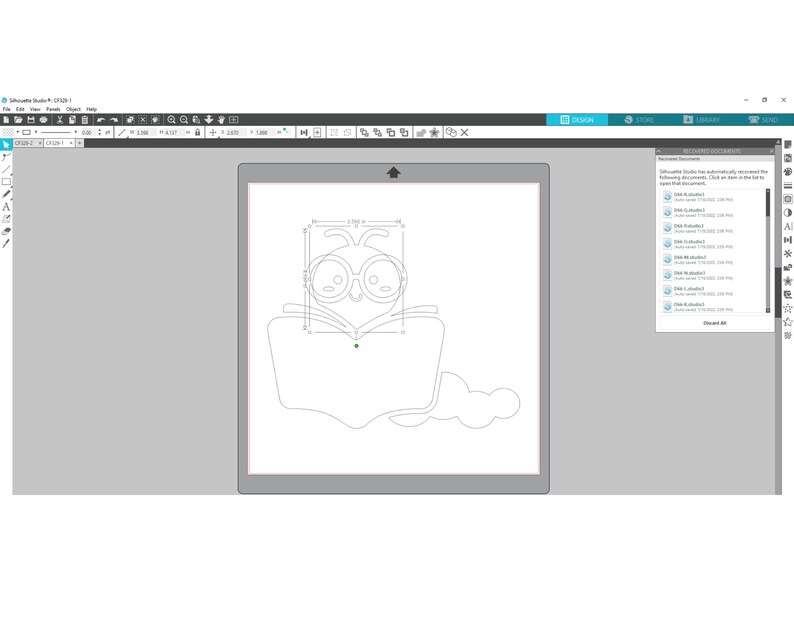Open the Object menu

point(73,109)
